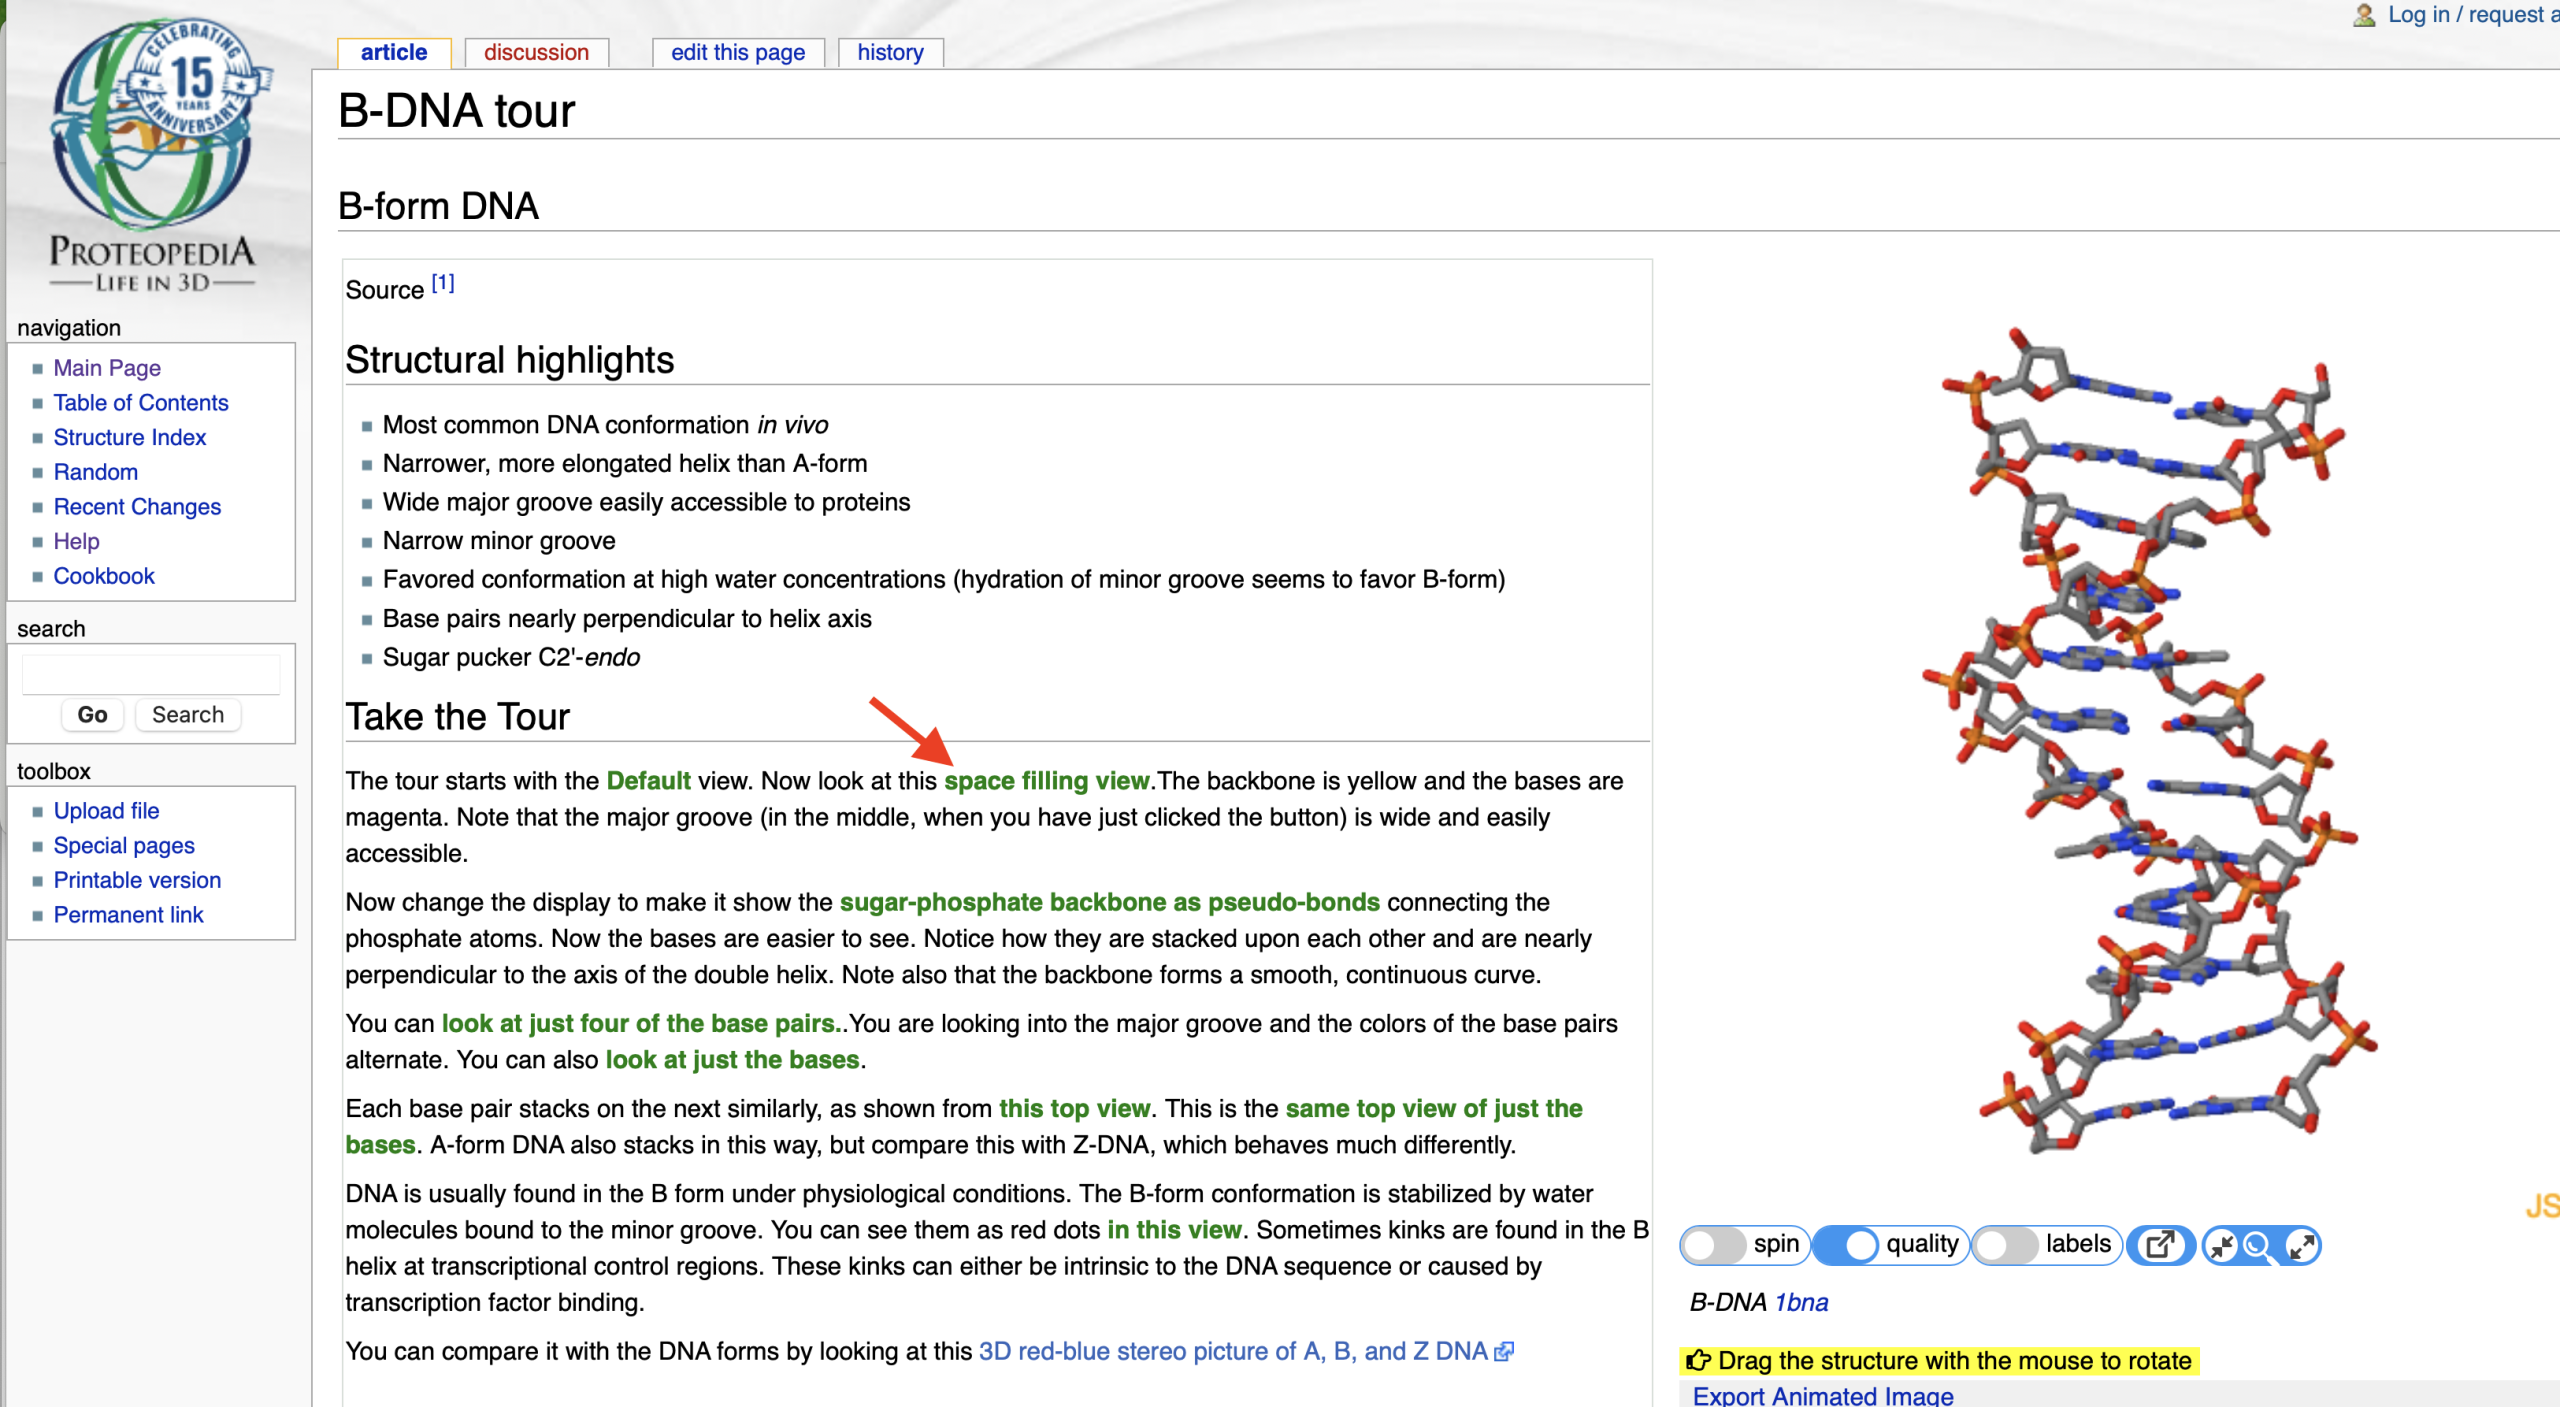Click Export Animated Image link

coord(1822,1396)
